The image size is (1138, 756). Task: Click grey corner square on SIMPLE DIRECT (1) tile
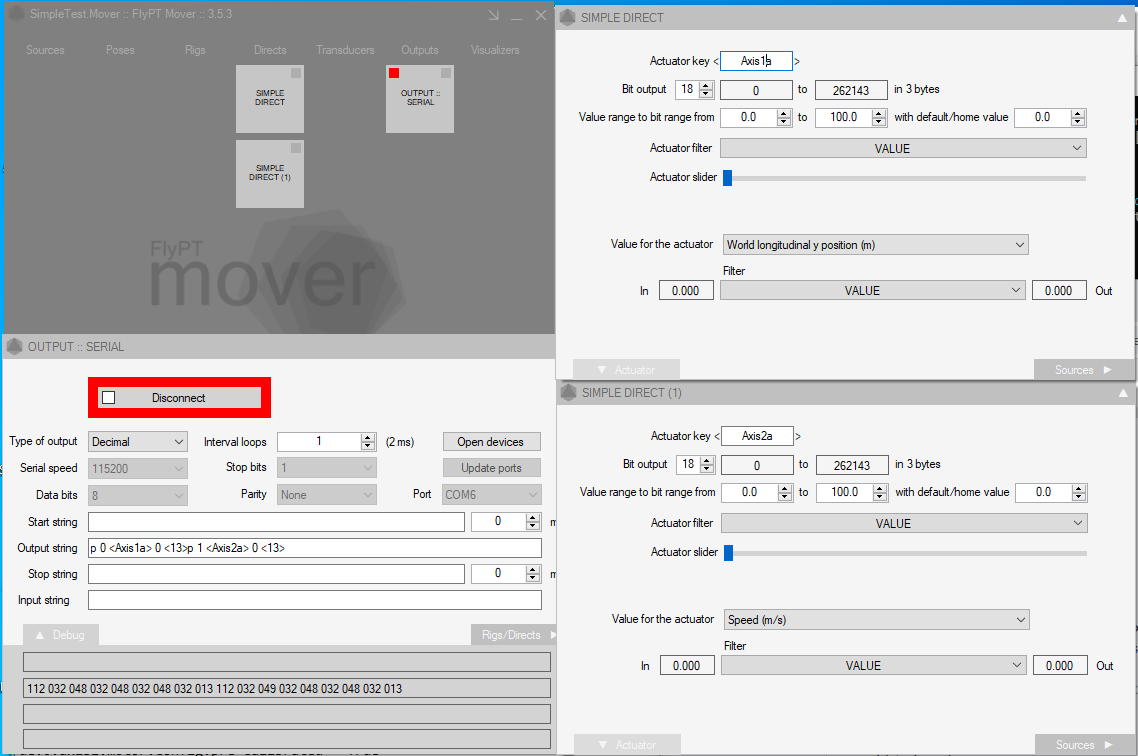(x=296, y=148)
